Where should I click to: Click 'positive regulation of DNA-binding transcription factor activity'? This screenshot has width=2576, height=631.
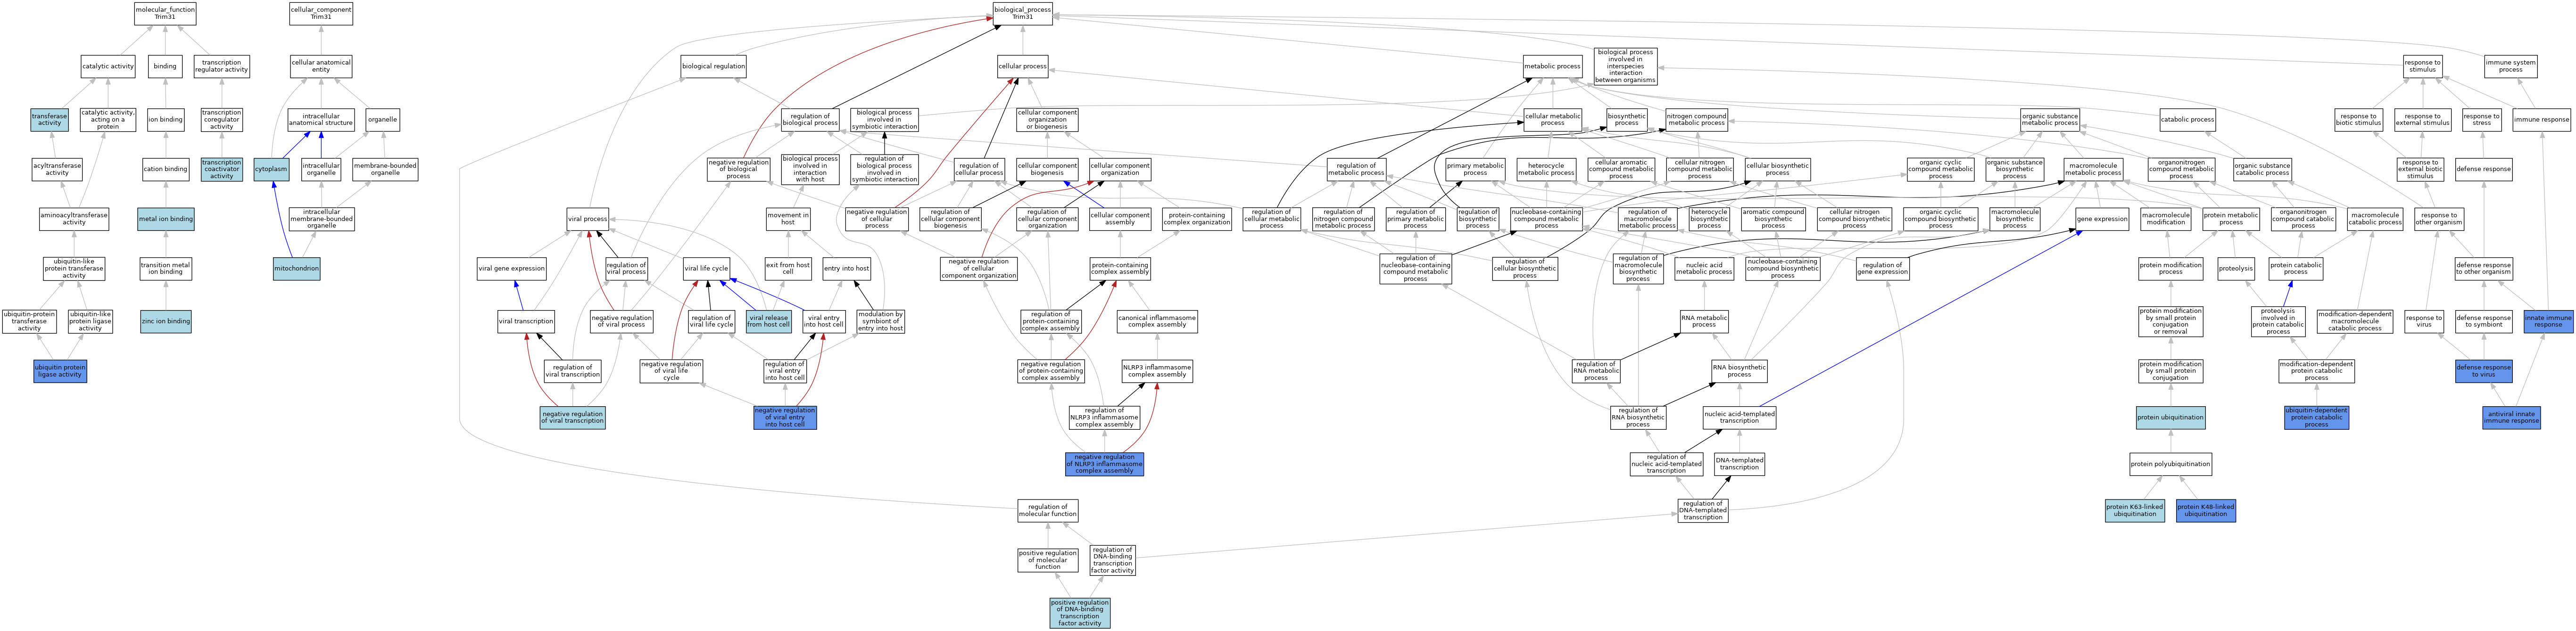click(x=1080, y=613)
